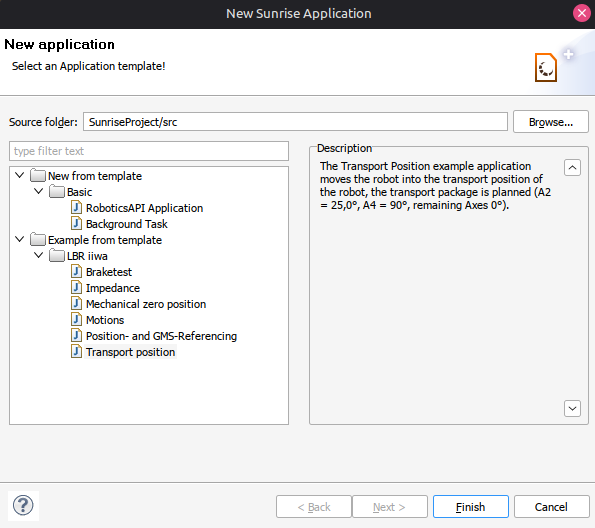Collapse the New from template node
This screenshot has height=528, width=595.
(20, 175)
